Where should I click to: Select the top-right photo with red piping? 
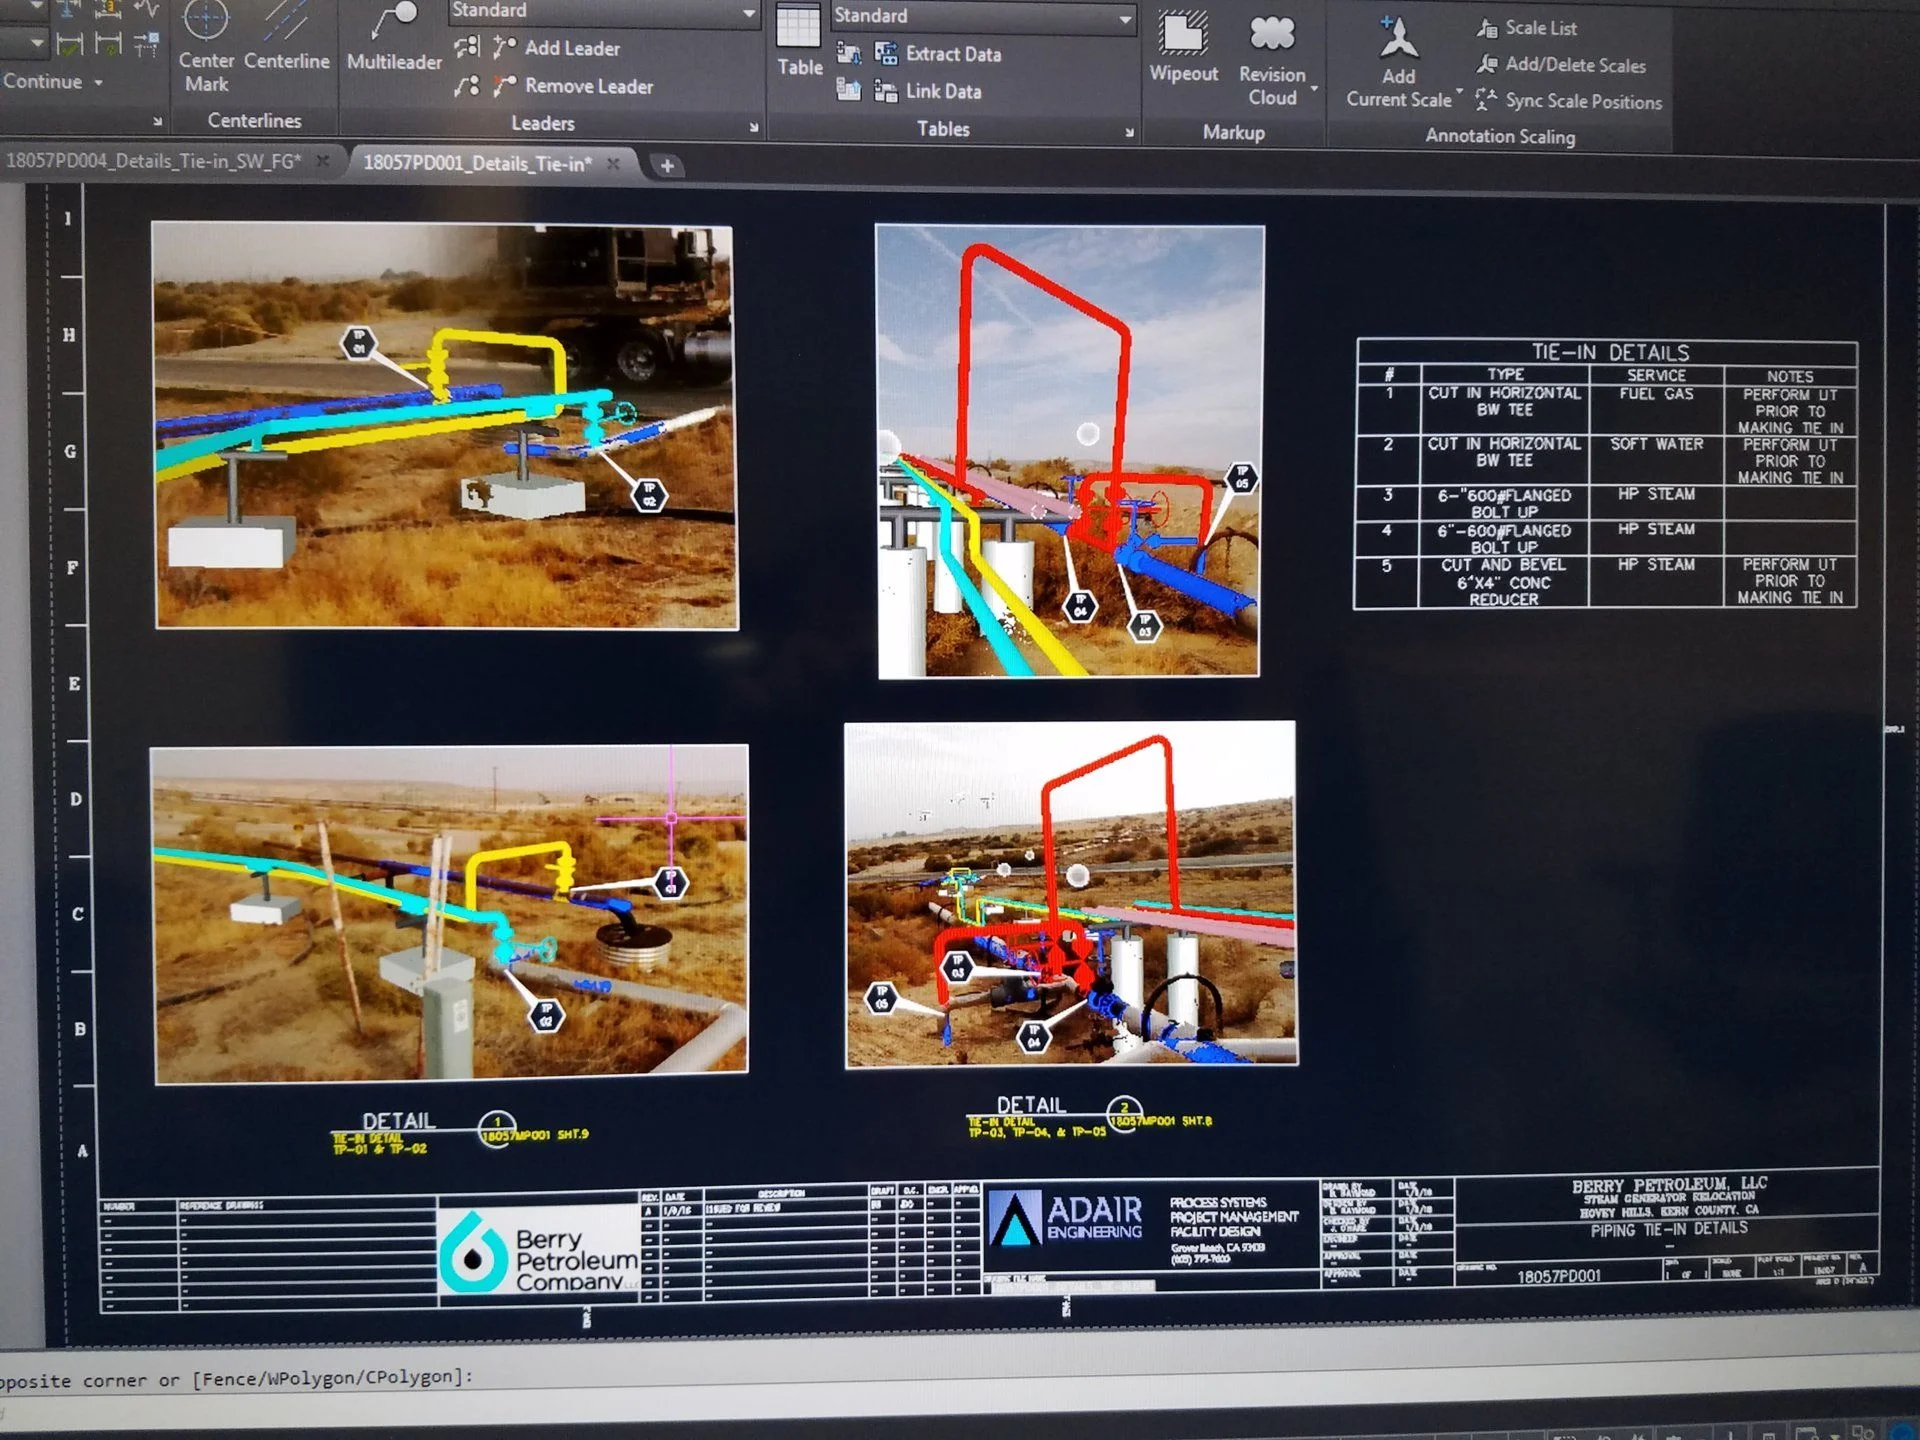[1069, 452]
